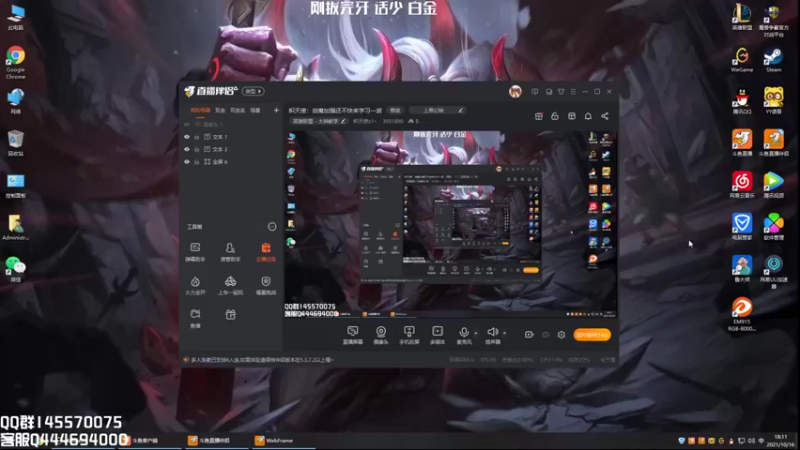Open 网易云音乐 desktop shortcut
The width and height of the screenshot is (800, 450).
742,185
